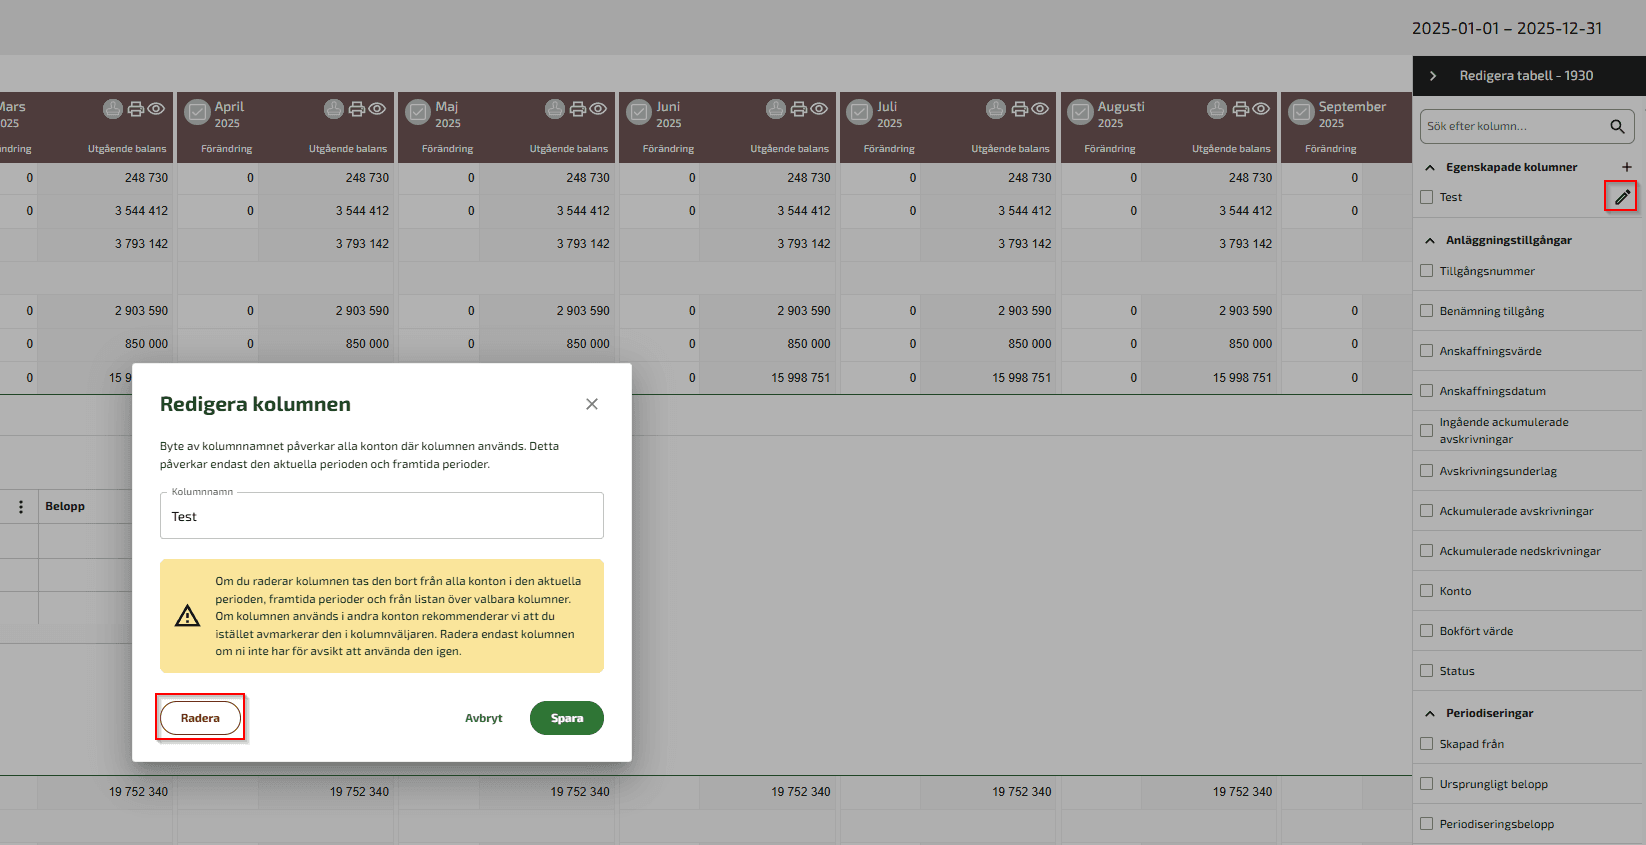Toggle the eye icon for Juni 2025
The image size is (1646, 845).
(x=819, y=109)
